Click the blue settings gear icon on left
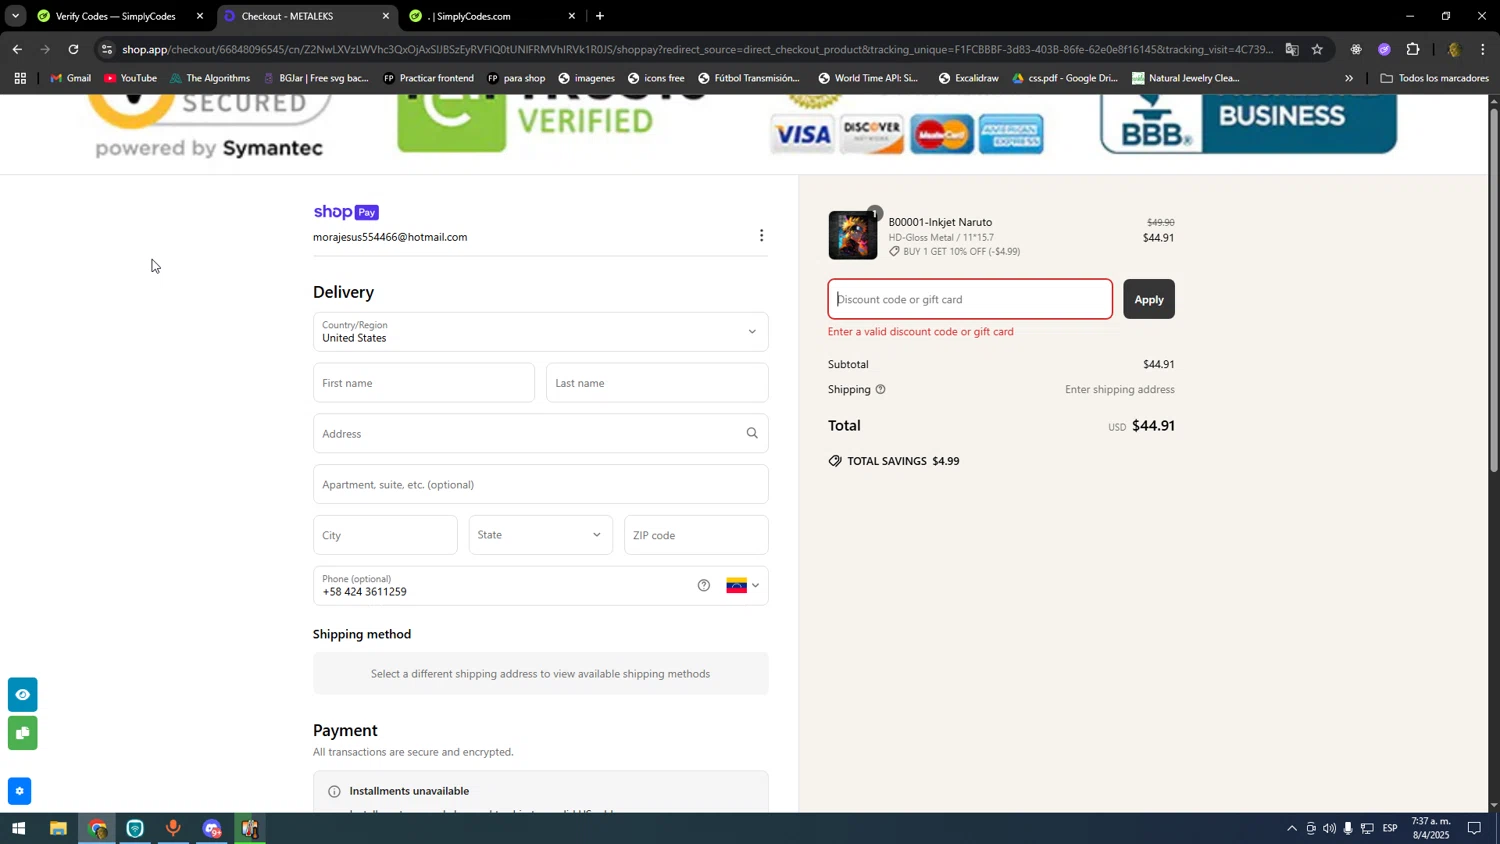Screen dimensions: 1500x844 tap(19, 791)
